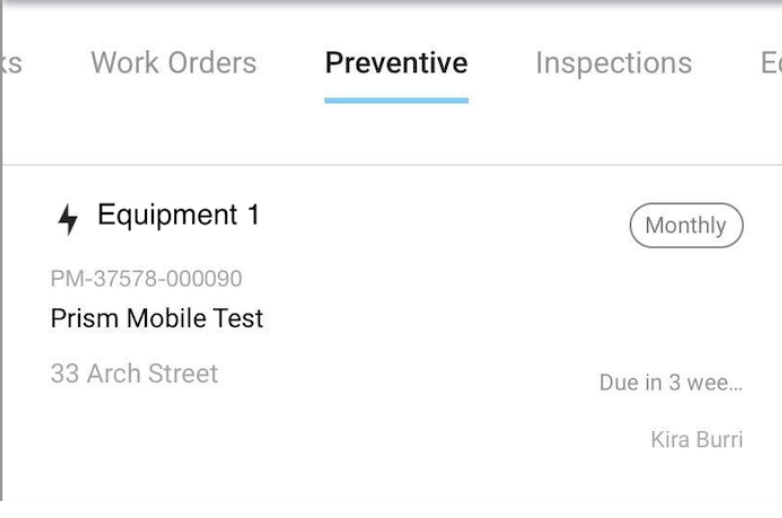Click the blue underline beneath Preventive
Screen dimensions: 782x518
tap(396, 100)
